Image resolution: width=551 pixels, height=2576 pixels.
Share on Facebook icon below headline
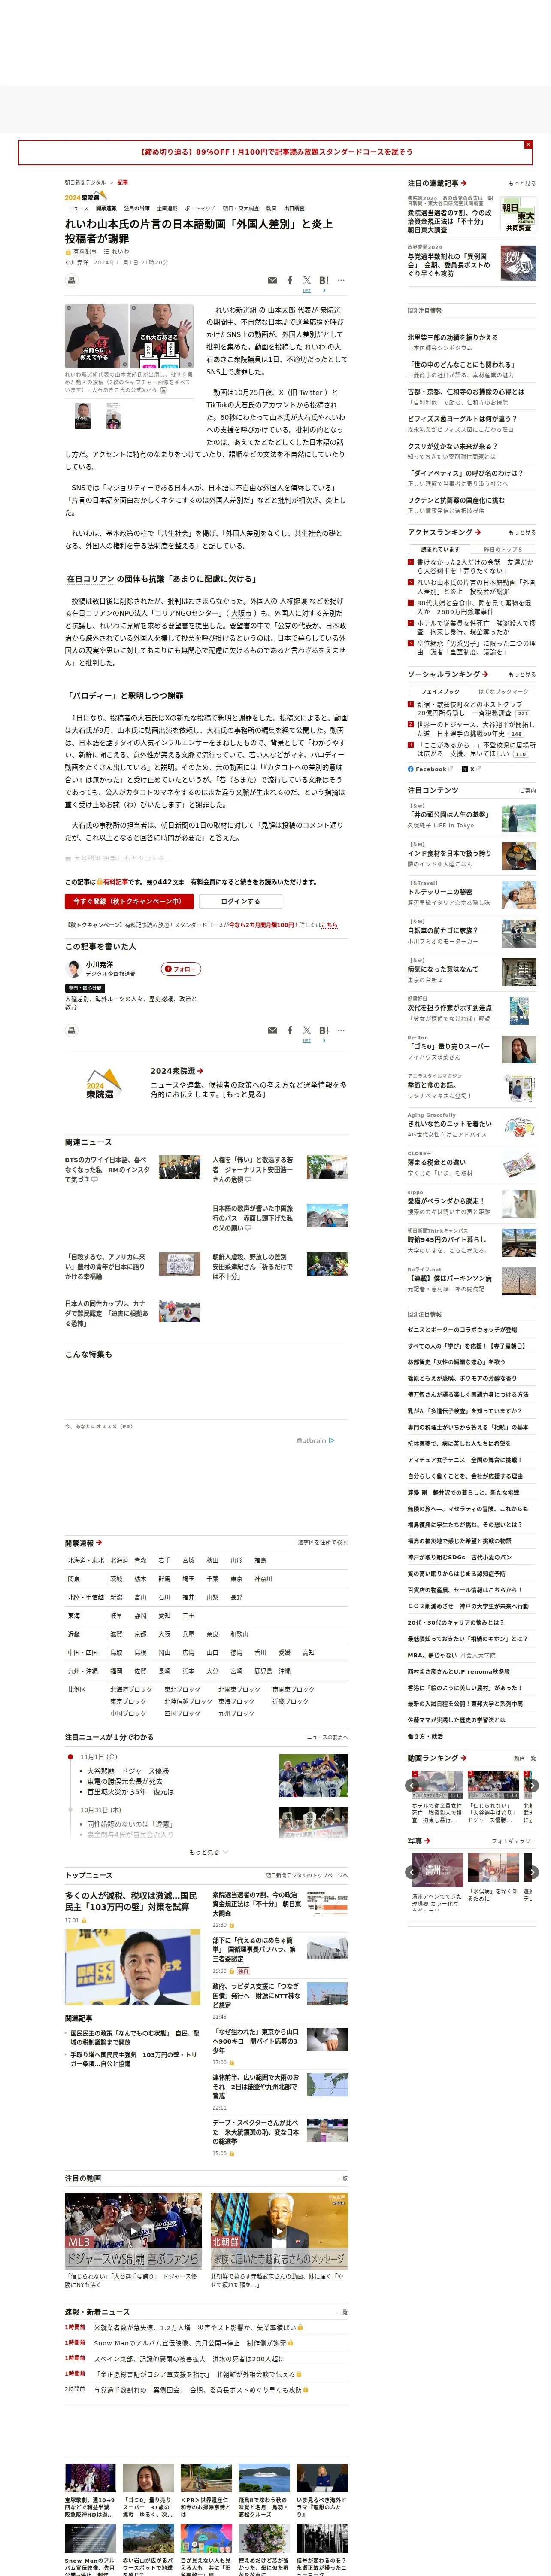(290, 281)
